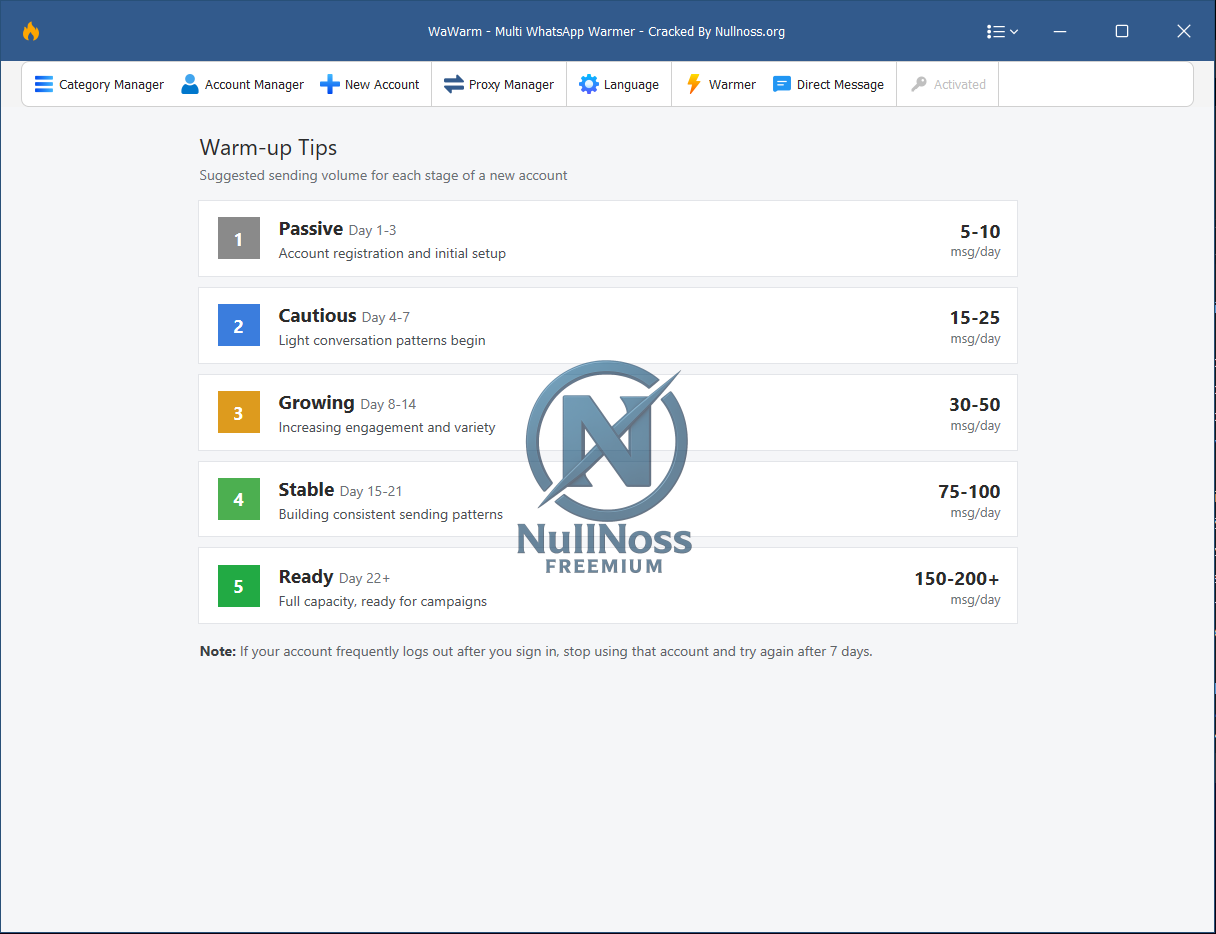Click the flame app icon in title bar
This screenshot has width=1216, height=934.
[31, 31]
